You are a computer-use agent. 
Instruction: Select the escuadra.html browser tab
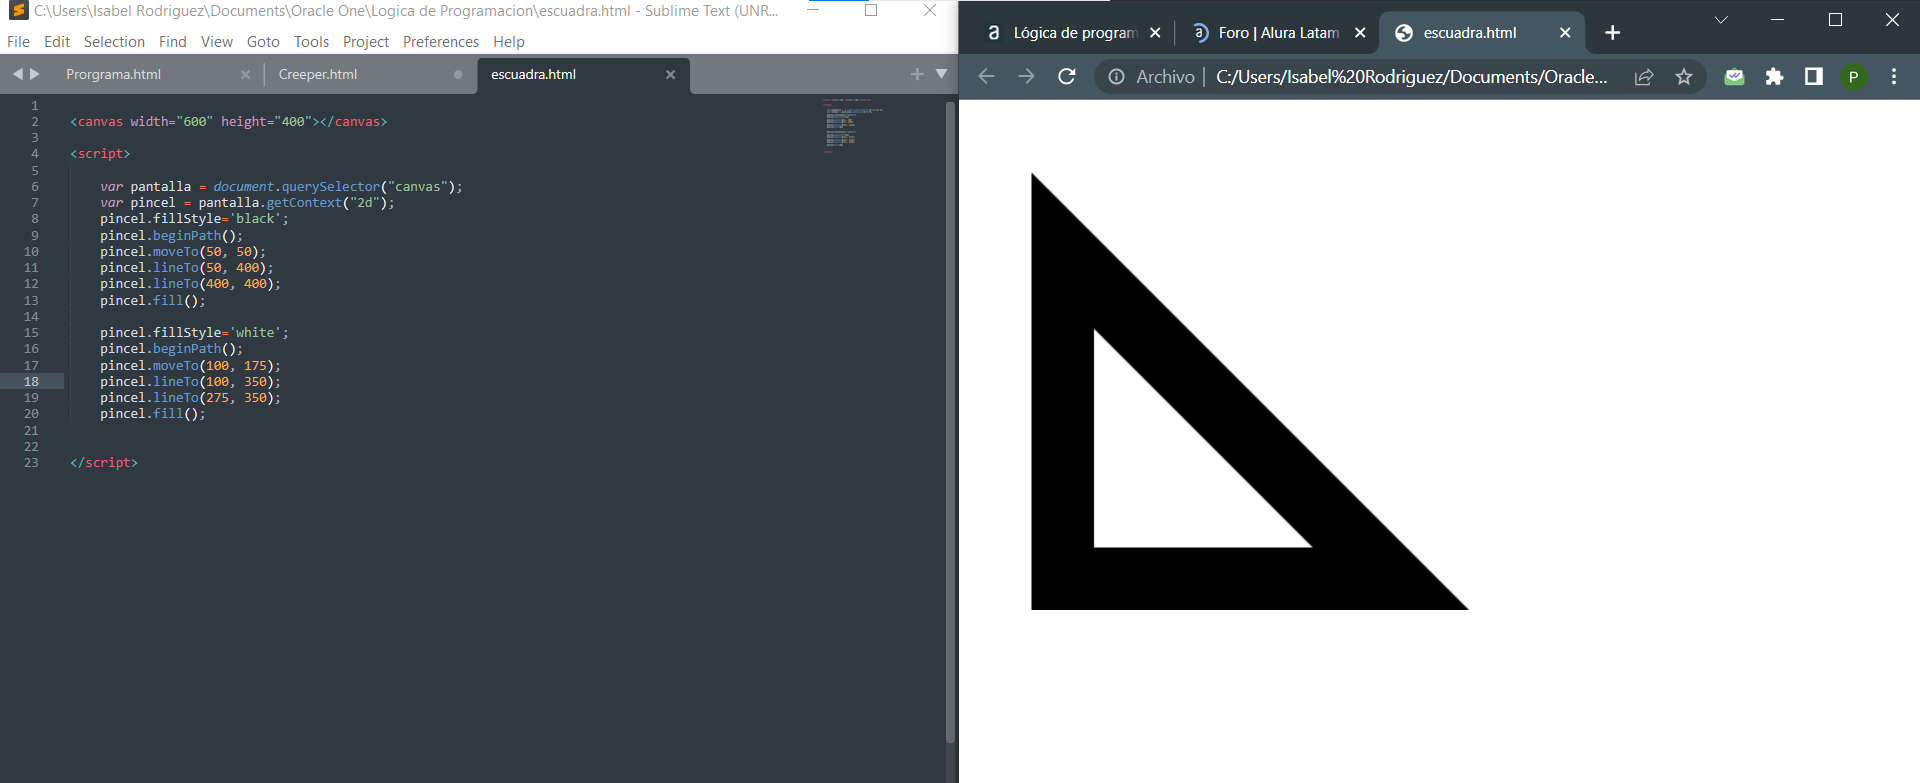[1480, 33]
